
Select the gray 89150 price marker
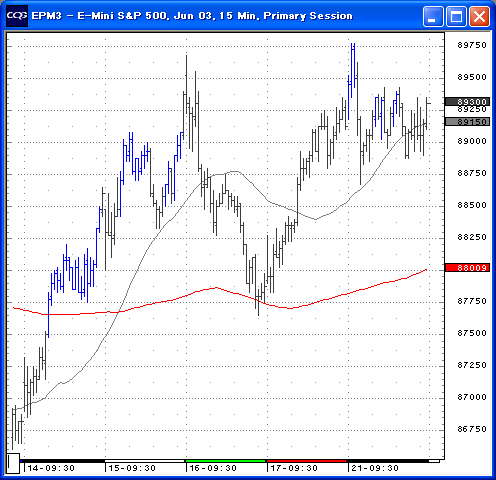click(x=468, y=122)
